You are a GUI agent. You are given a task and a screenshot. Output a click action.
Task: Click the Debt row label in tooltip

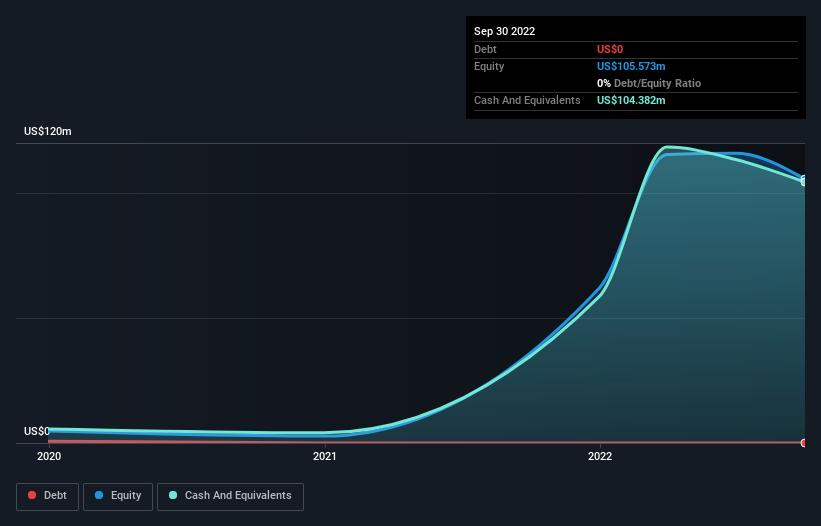point(485,49)
